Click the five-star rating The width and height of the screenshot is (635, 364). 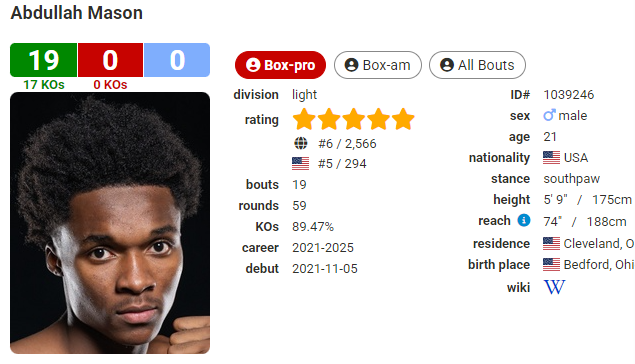[x=354, y=119]
